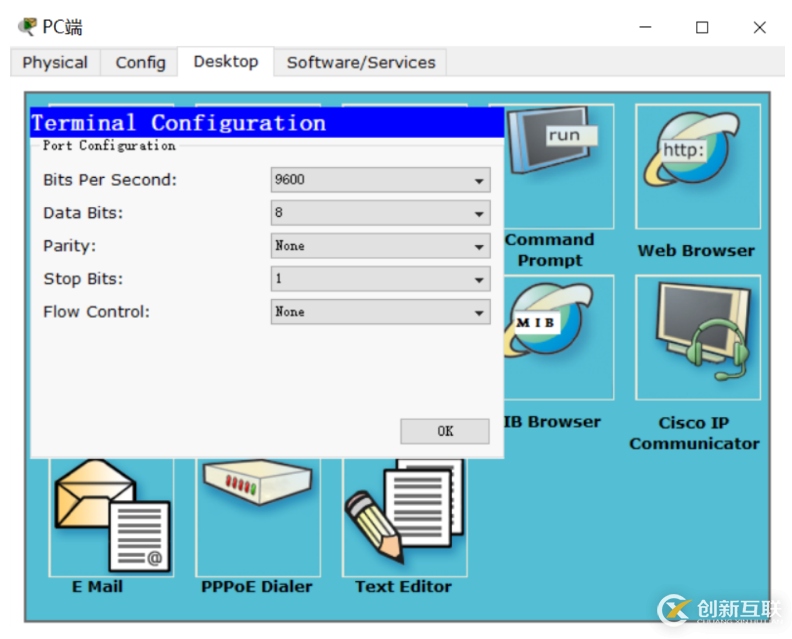This screenshot has width=792, height=639.
Task: Click the Data Bits label
Action: 83,213
